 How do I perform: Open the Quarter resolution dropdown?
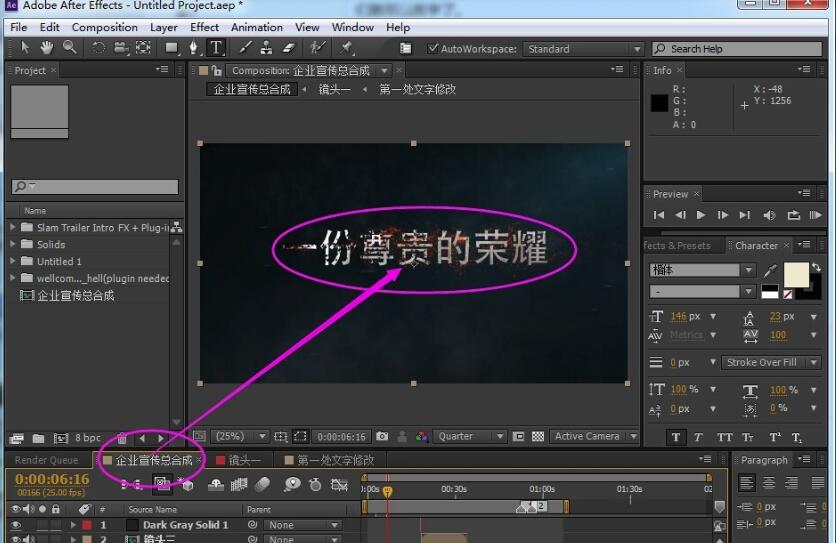tap(469, 436)
